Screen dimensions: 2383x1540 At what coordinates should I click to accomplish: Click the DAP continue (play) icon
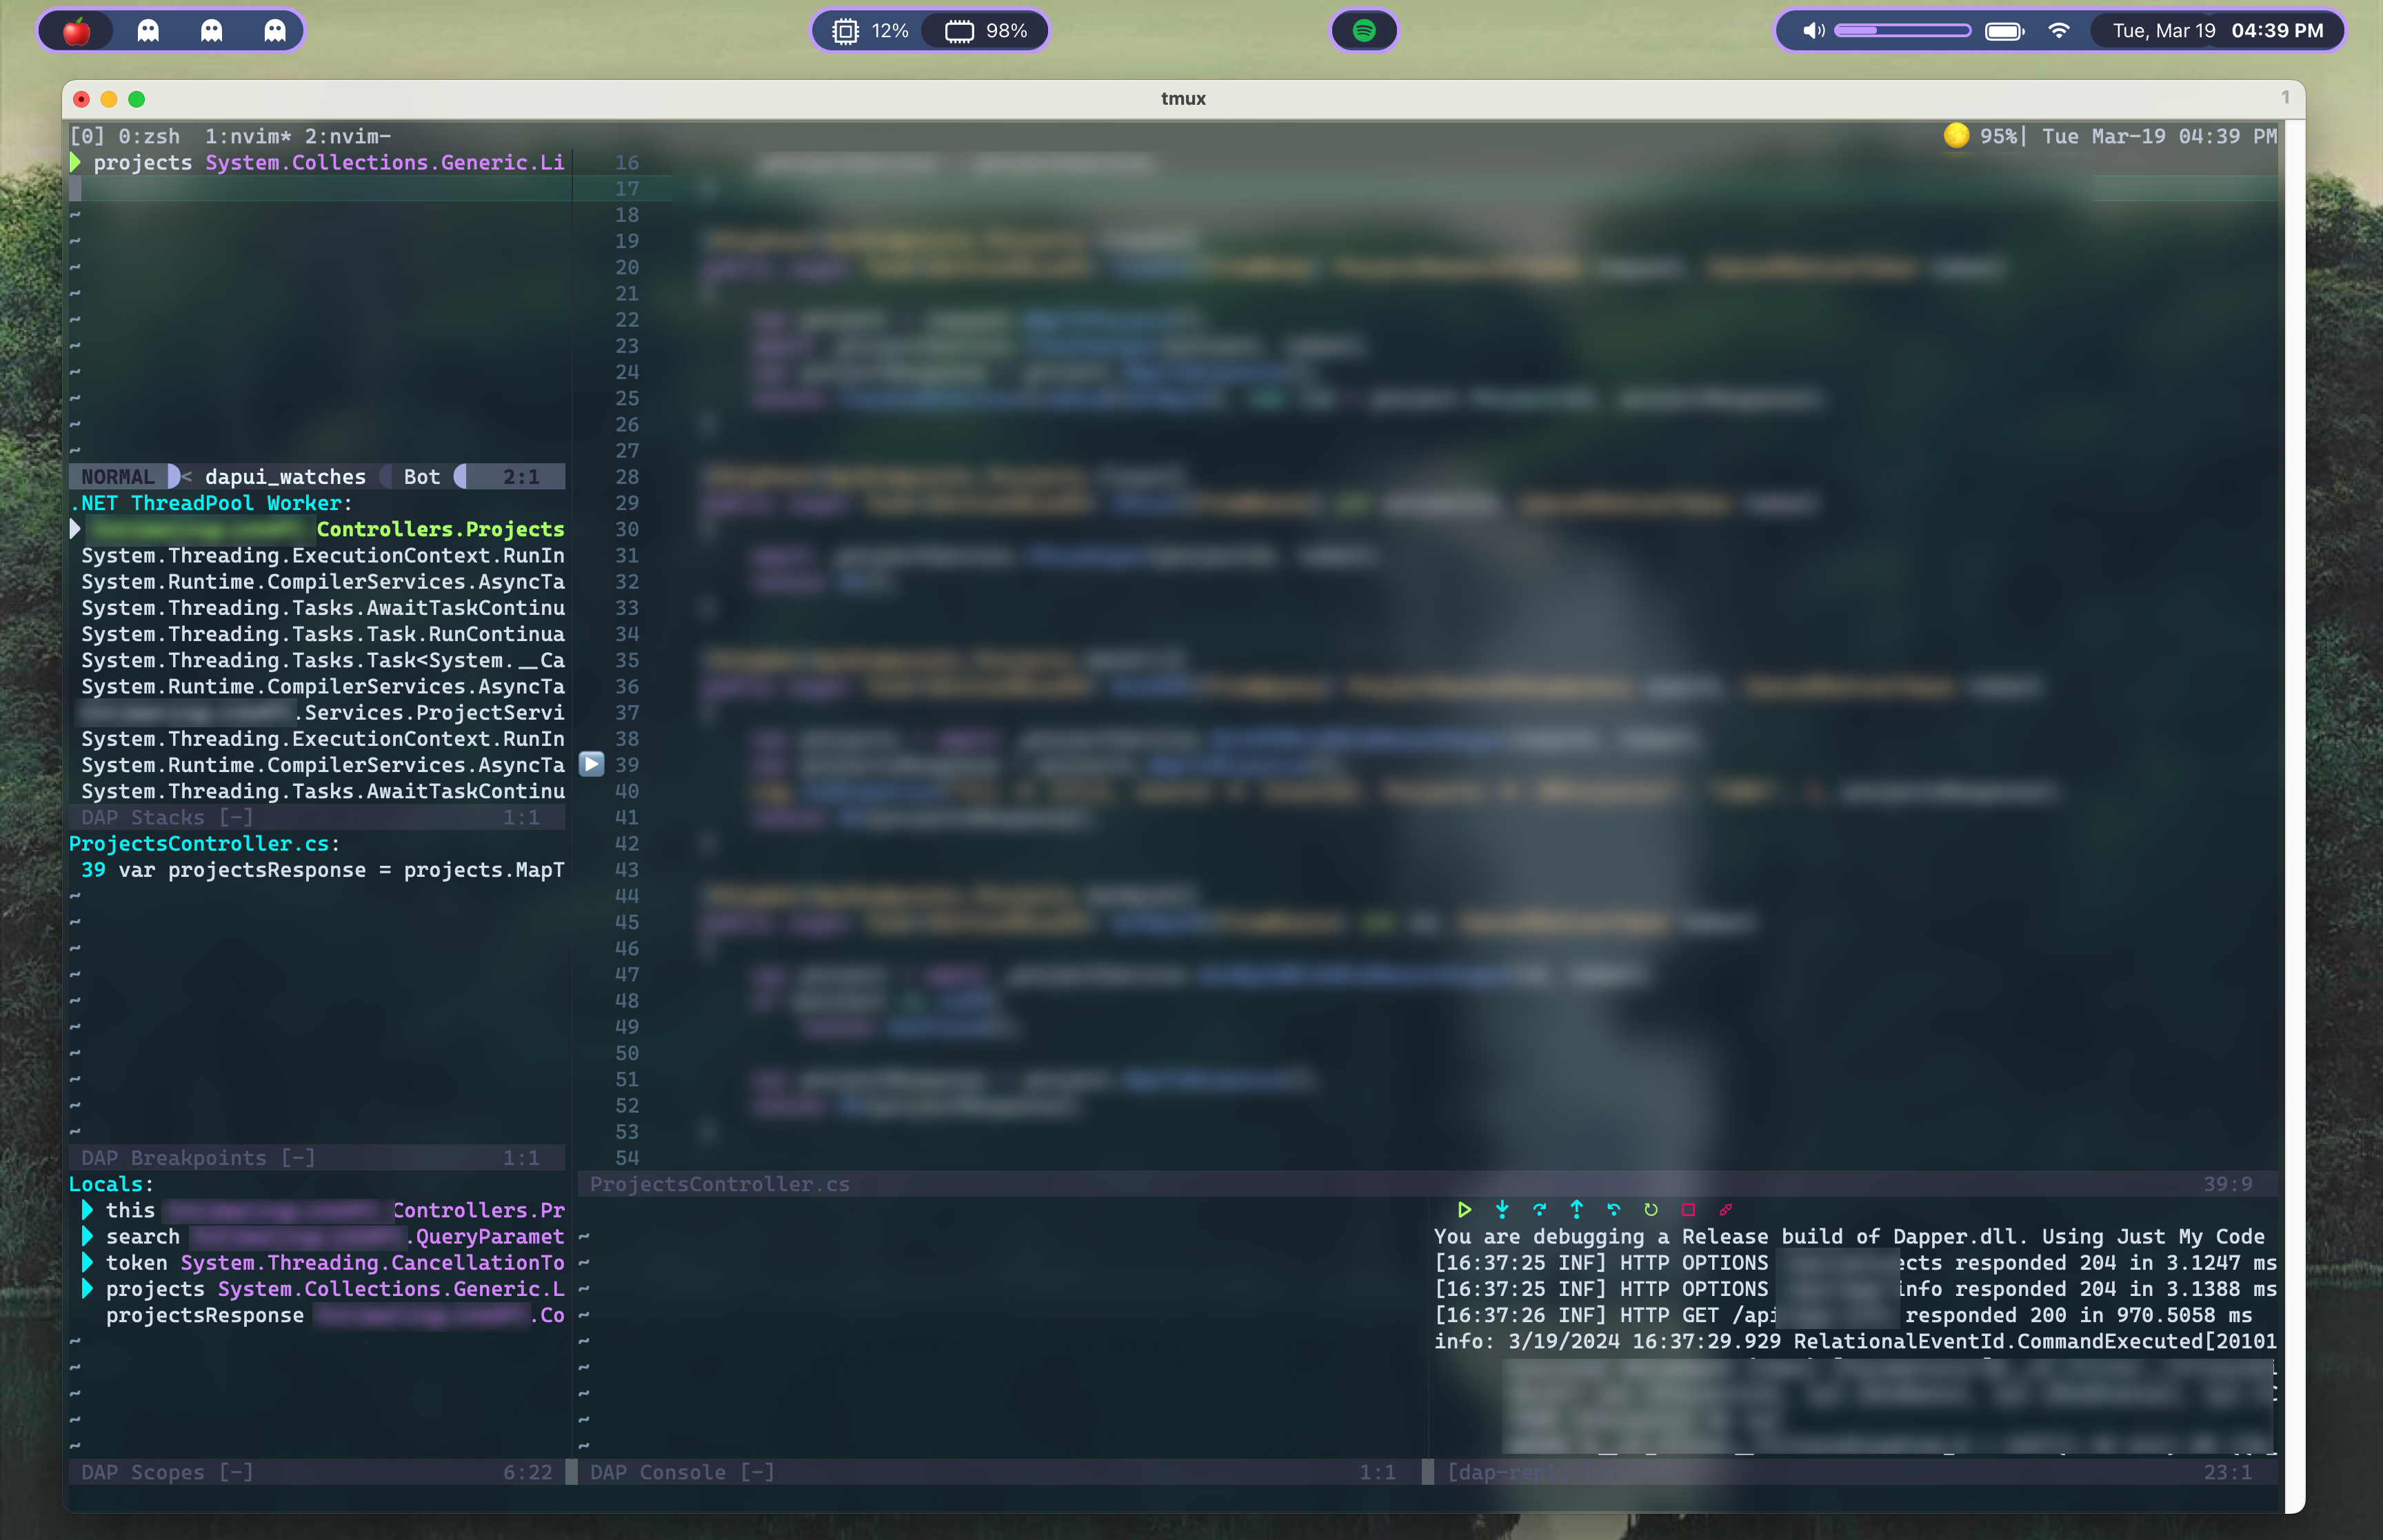click(x=1464, y=1210)
